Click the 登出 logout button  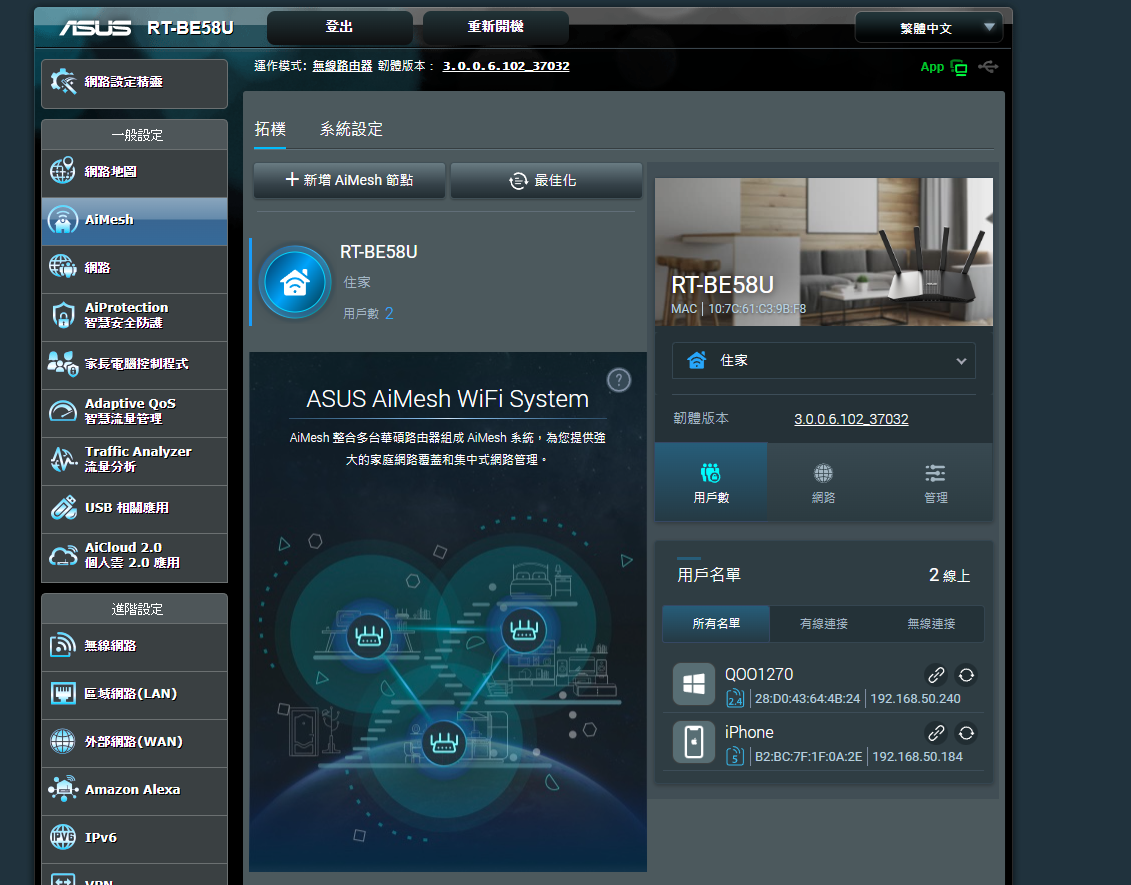click(x=340, y=27)
